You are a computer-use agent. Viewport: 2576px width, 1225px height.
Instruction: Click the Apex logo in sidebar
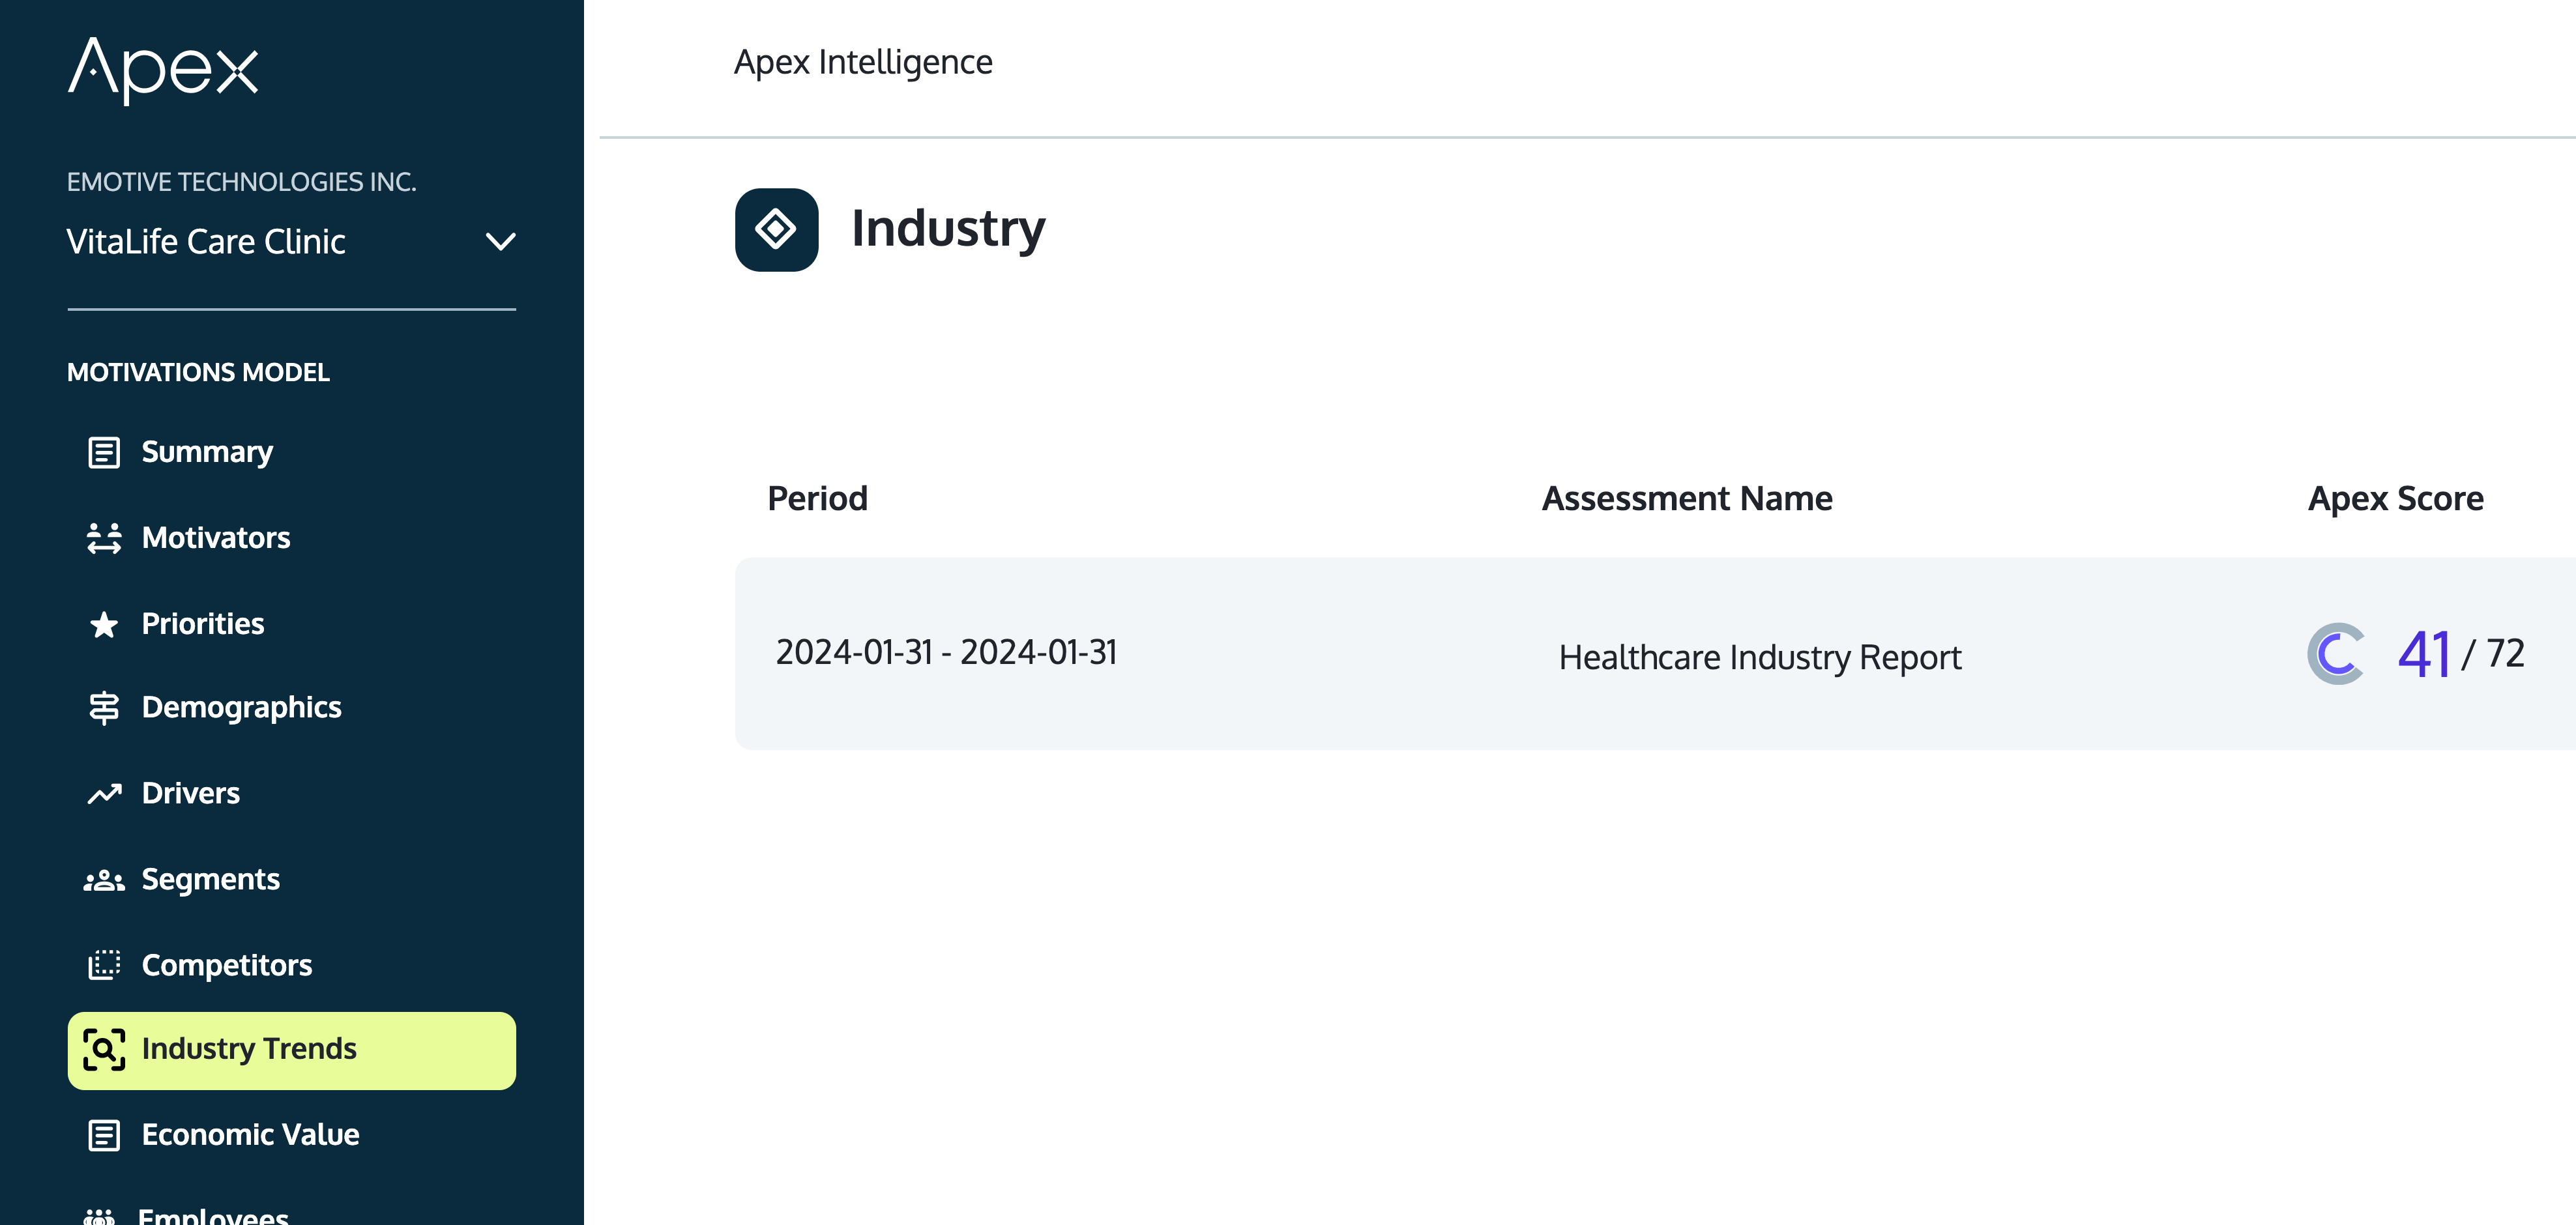point(163,70)
